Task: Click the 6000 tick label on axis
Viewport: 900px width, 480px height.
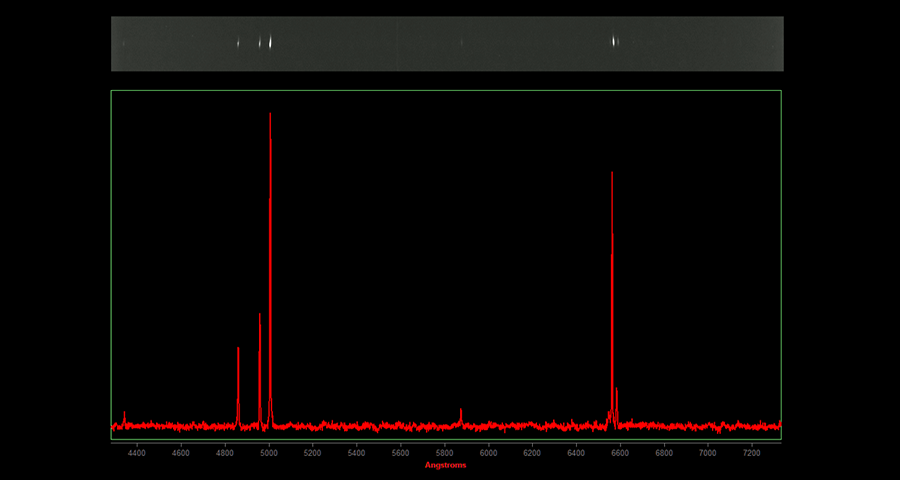Action: coord(488,453)
